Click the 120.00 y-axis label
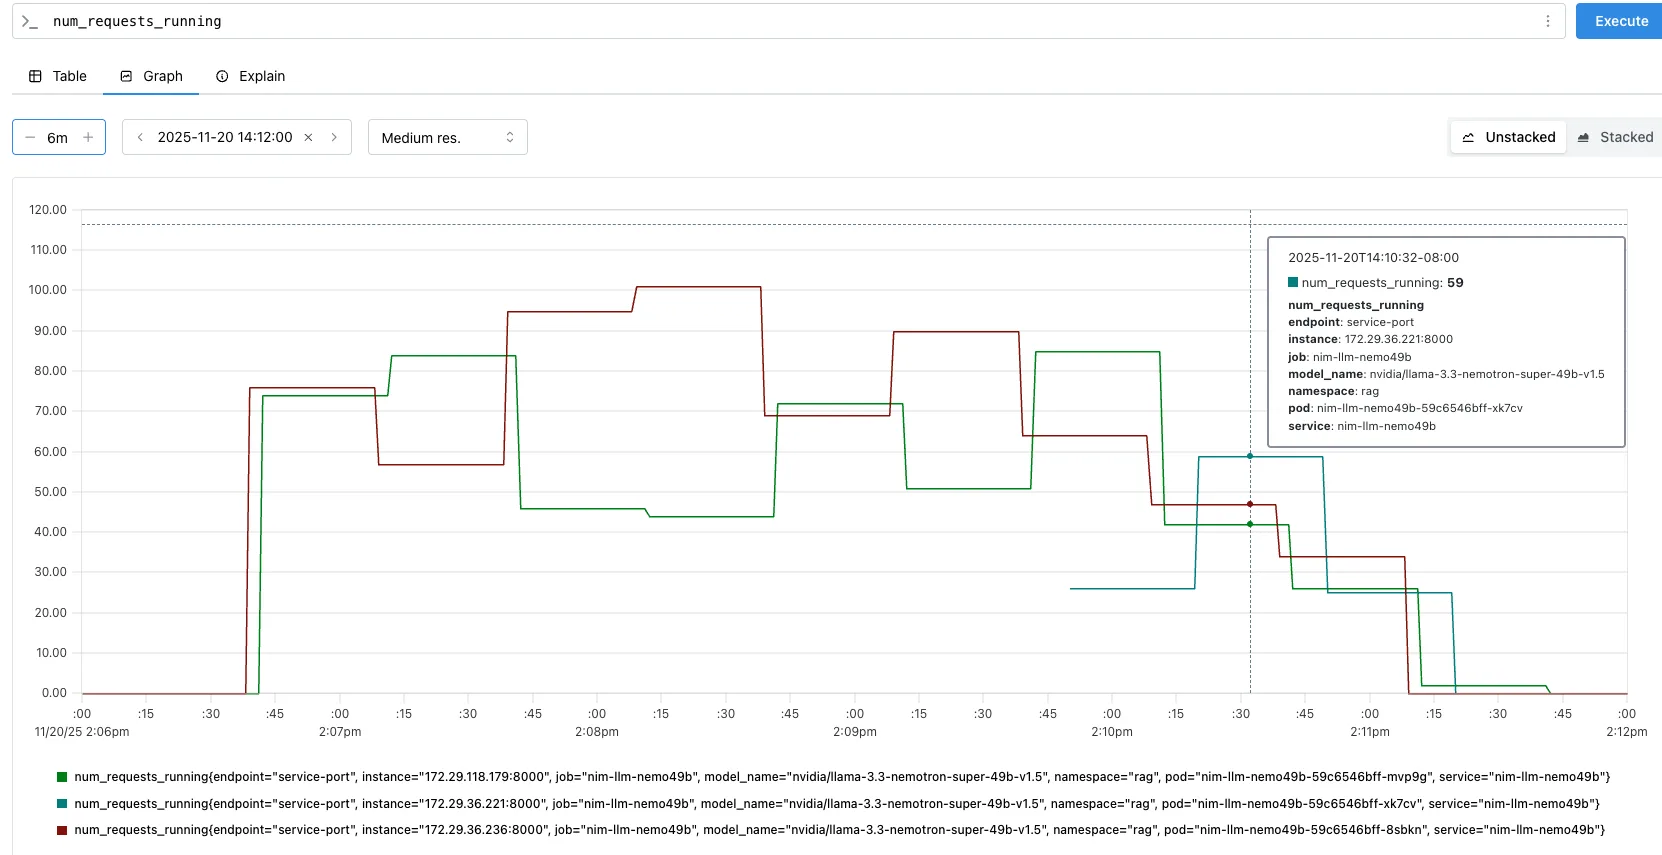 coord(48,210)
